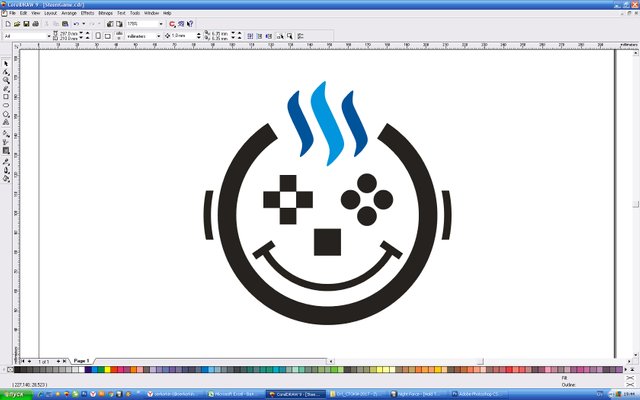
Task: Go to last page navigator button
Action: click(x=64, y=361)
